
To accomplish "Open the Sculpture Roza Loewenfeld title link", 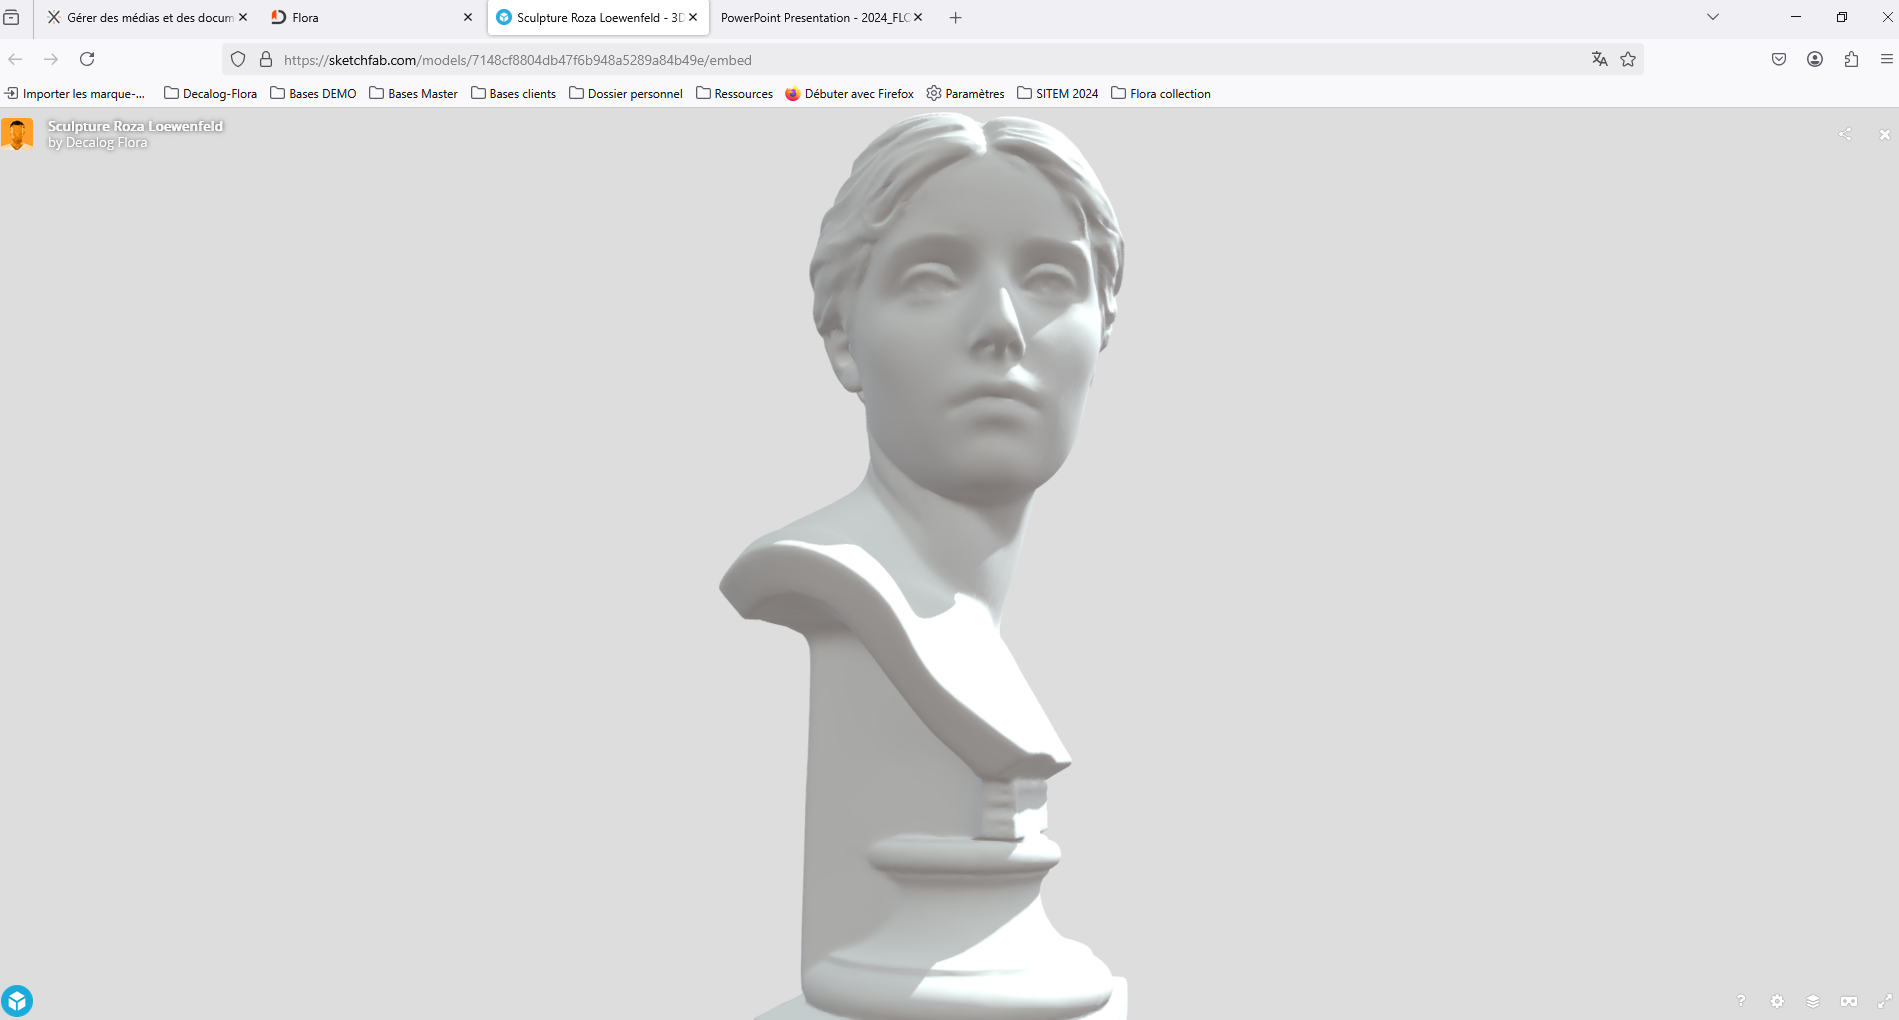I will pos(135,126).
